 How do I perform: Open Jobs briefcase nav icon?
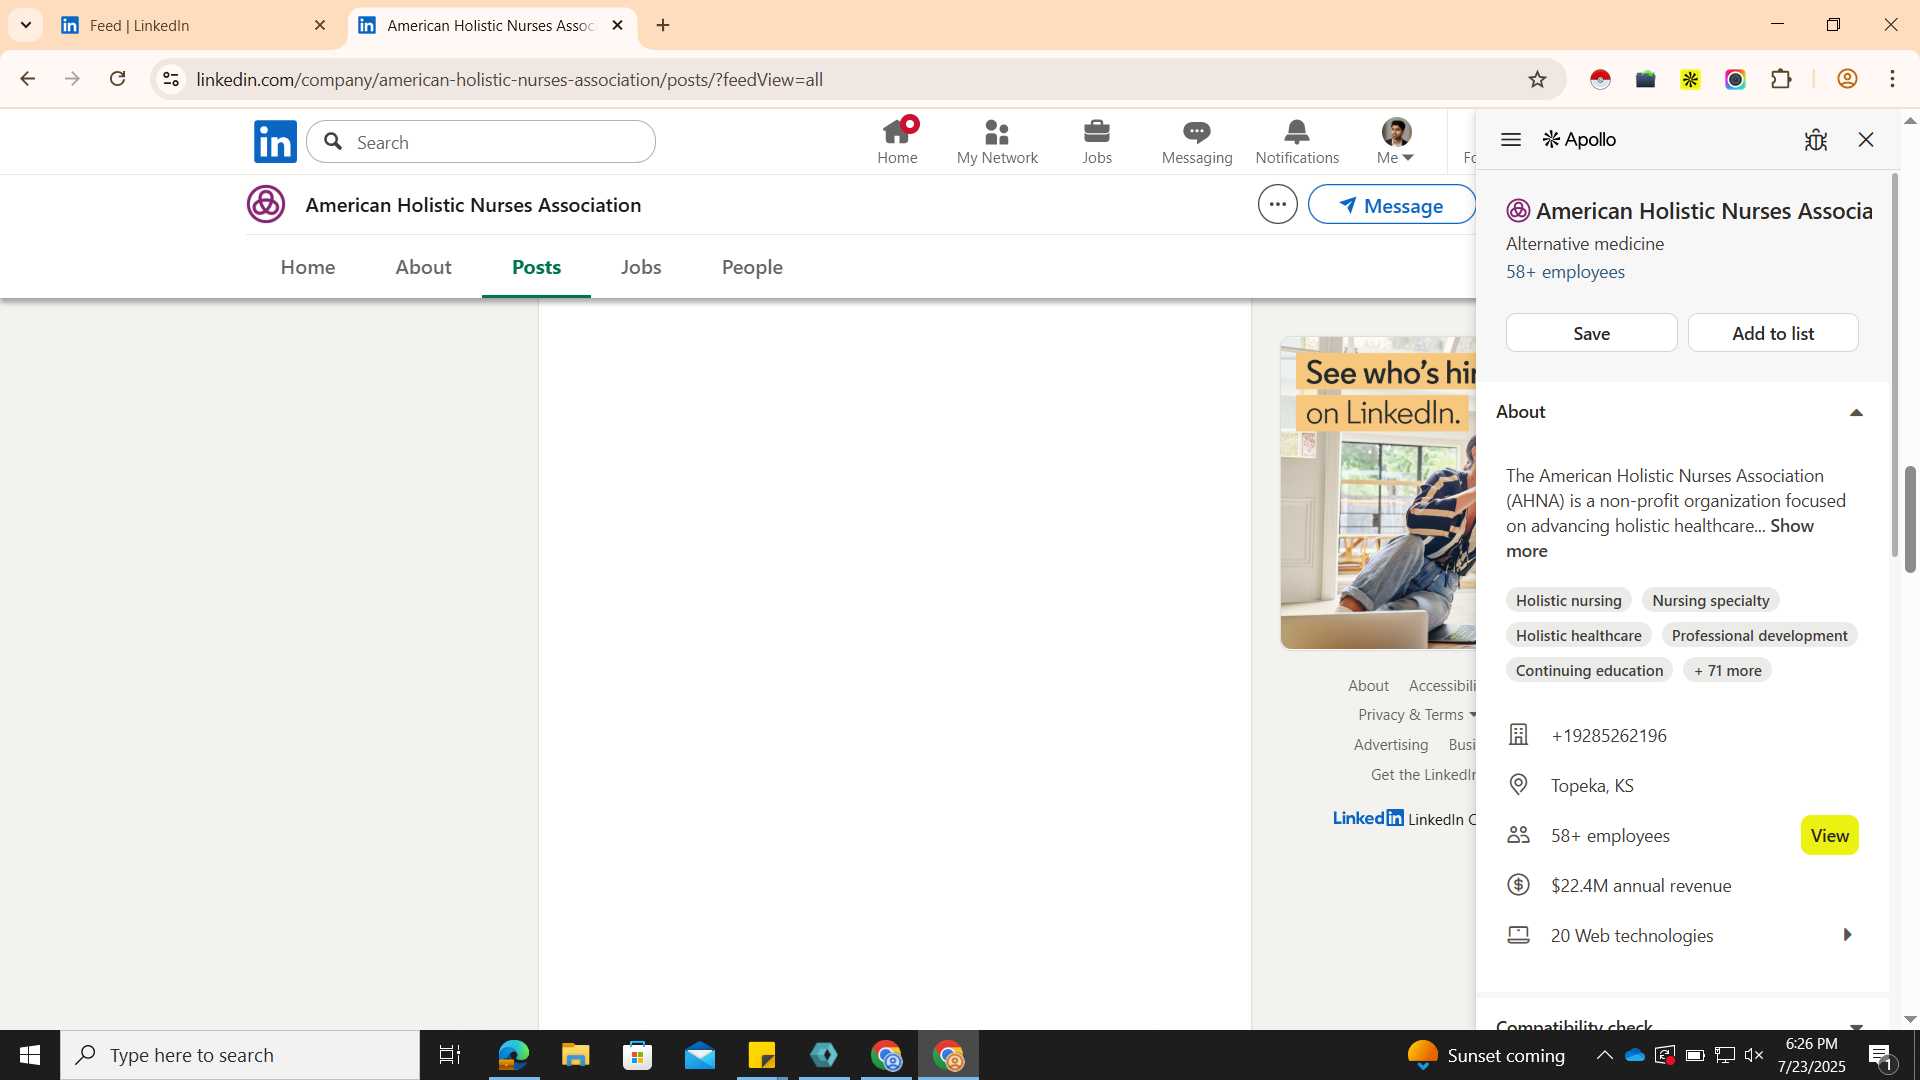1097,141
